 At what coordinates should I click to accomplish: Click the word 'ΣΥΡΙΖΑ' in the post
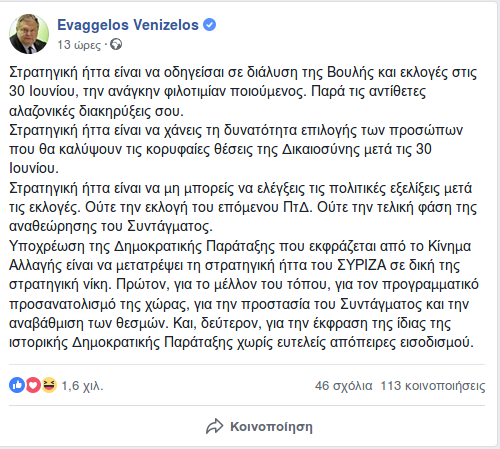(x=362, y=265)
